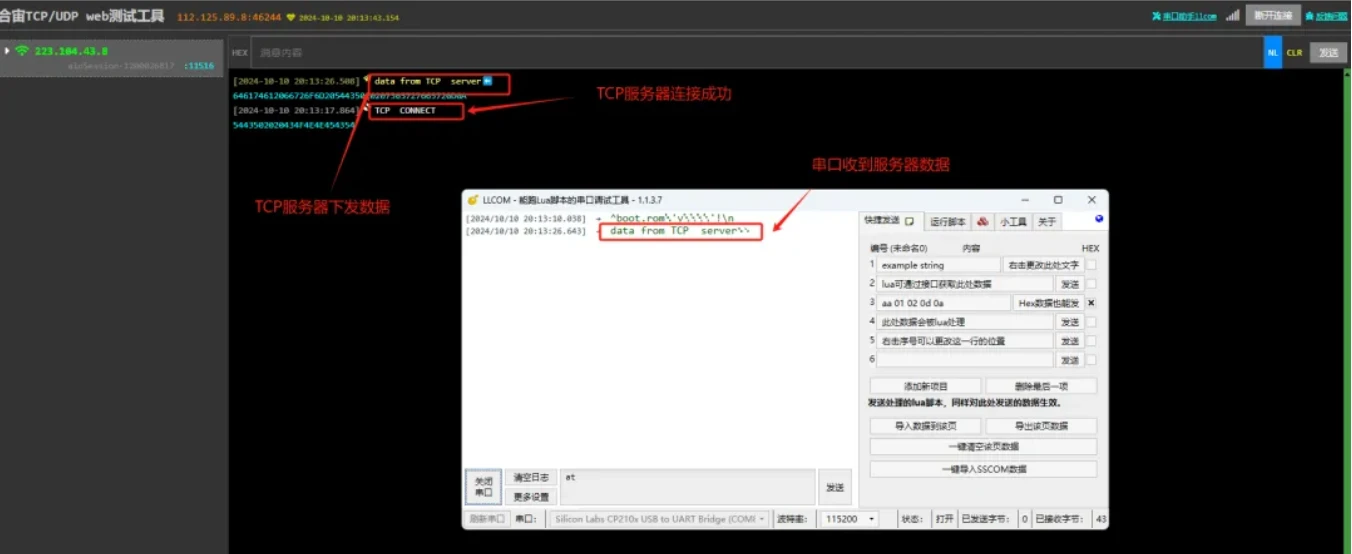
Task: Open the Silicon Labs CP210x port dropdown
Action: 659,519
